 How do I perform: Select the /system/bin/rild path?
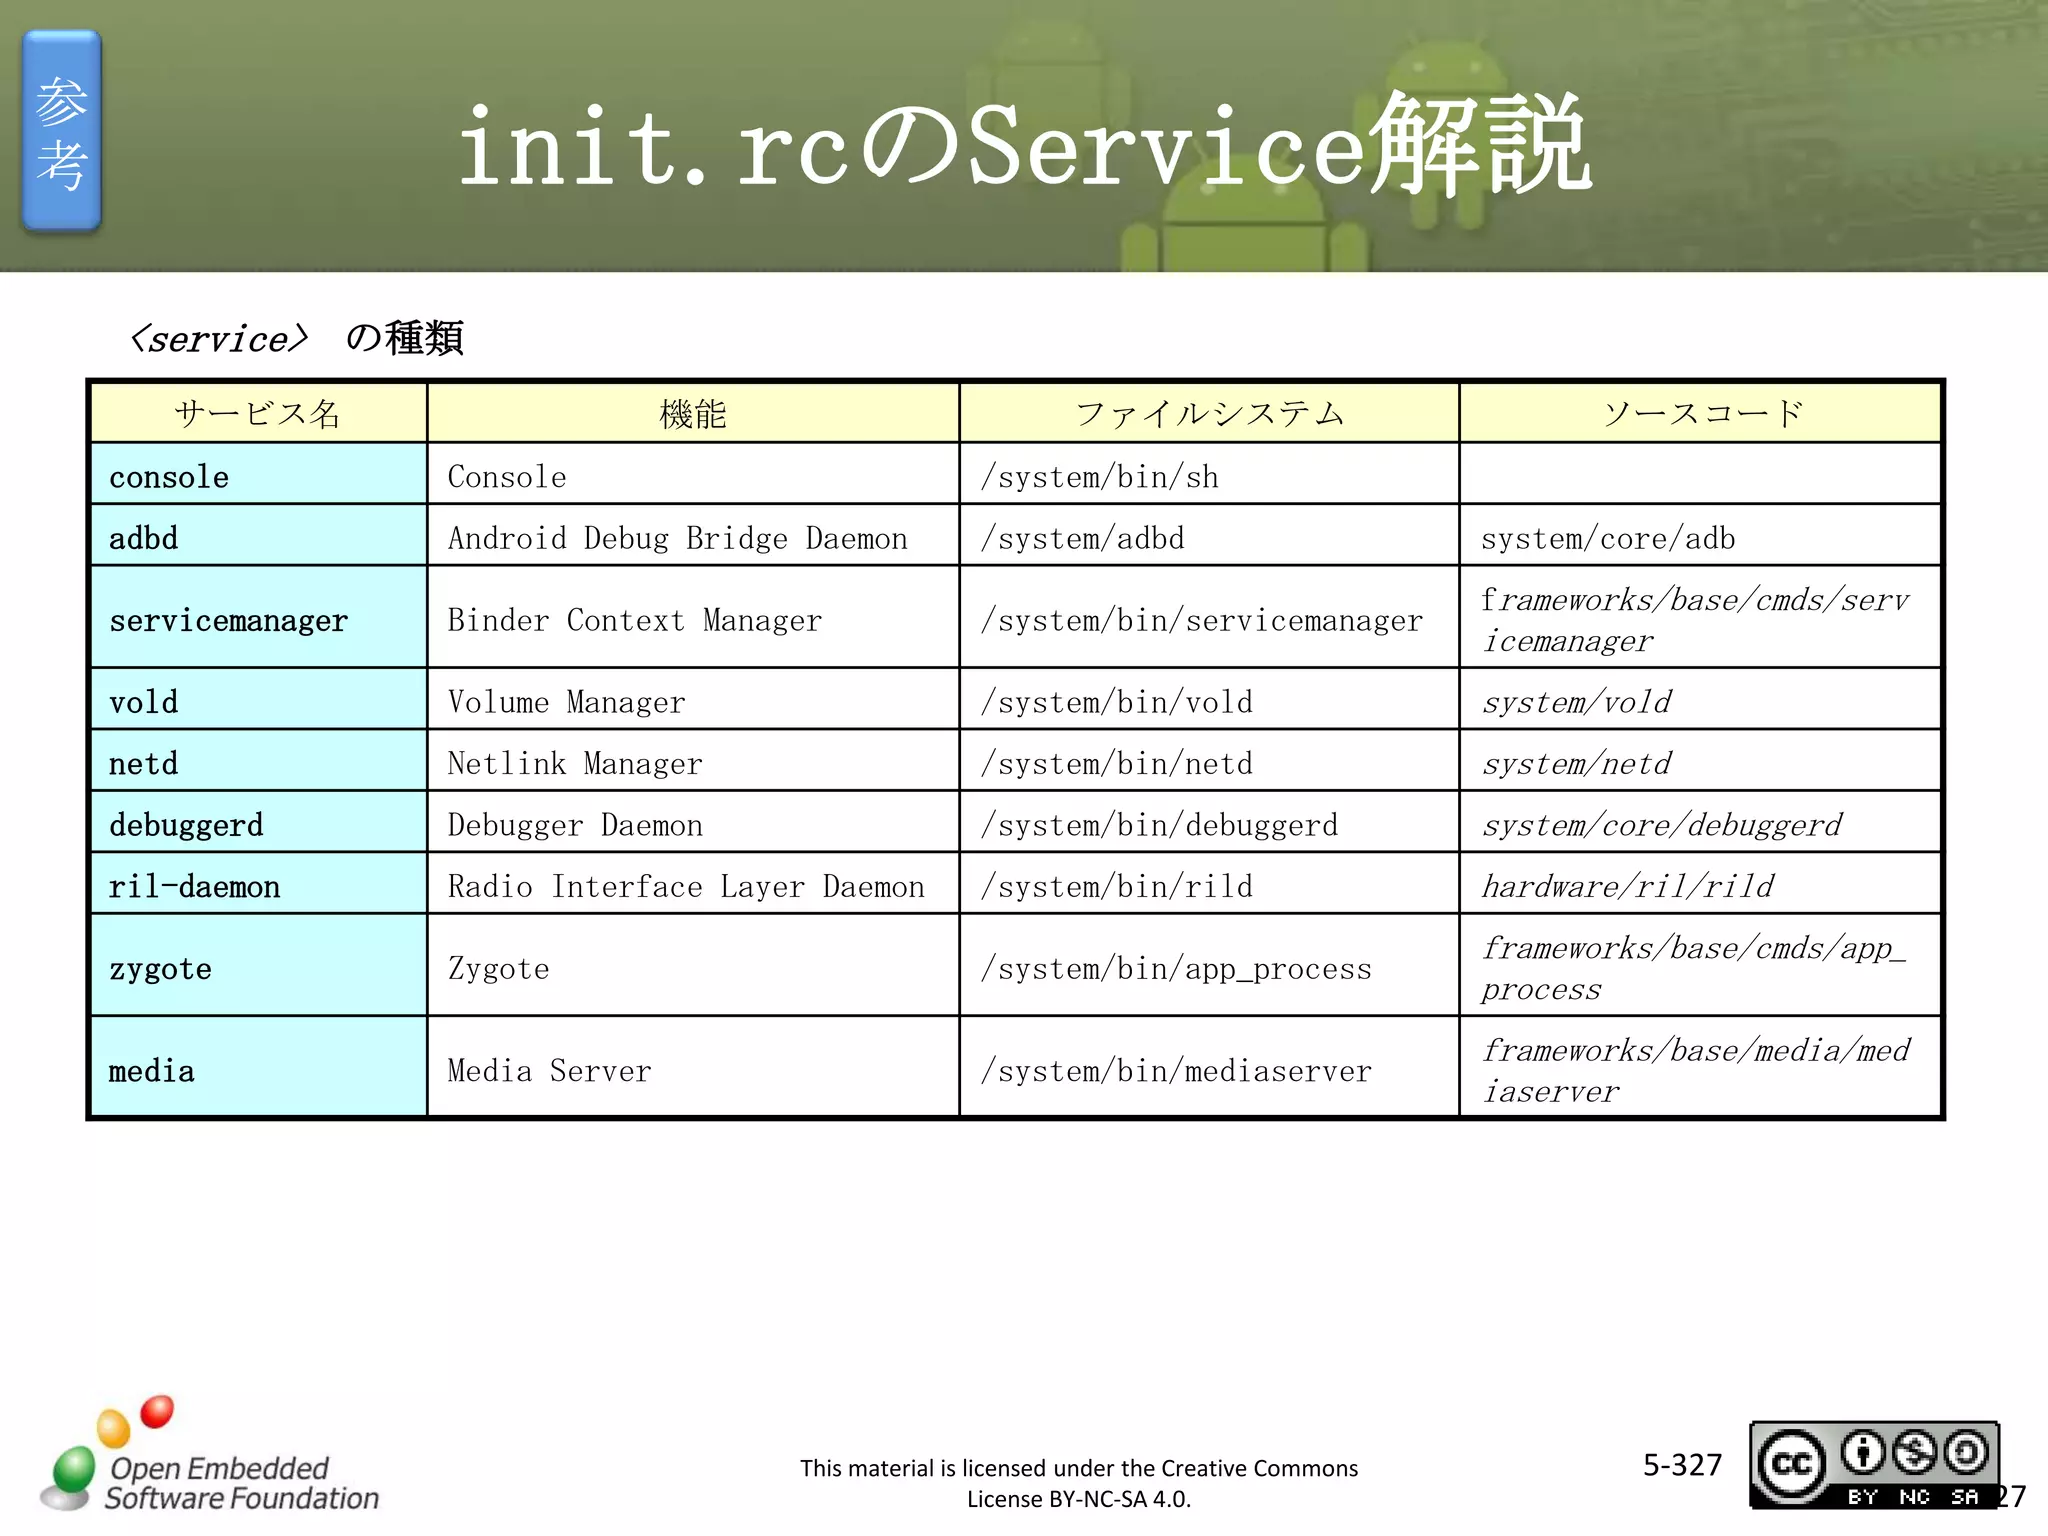pyautogui.click(x=1117, y=886)
